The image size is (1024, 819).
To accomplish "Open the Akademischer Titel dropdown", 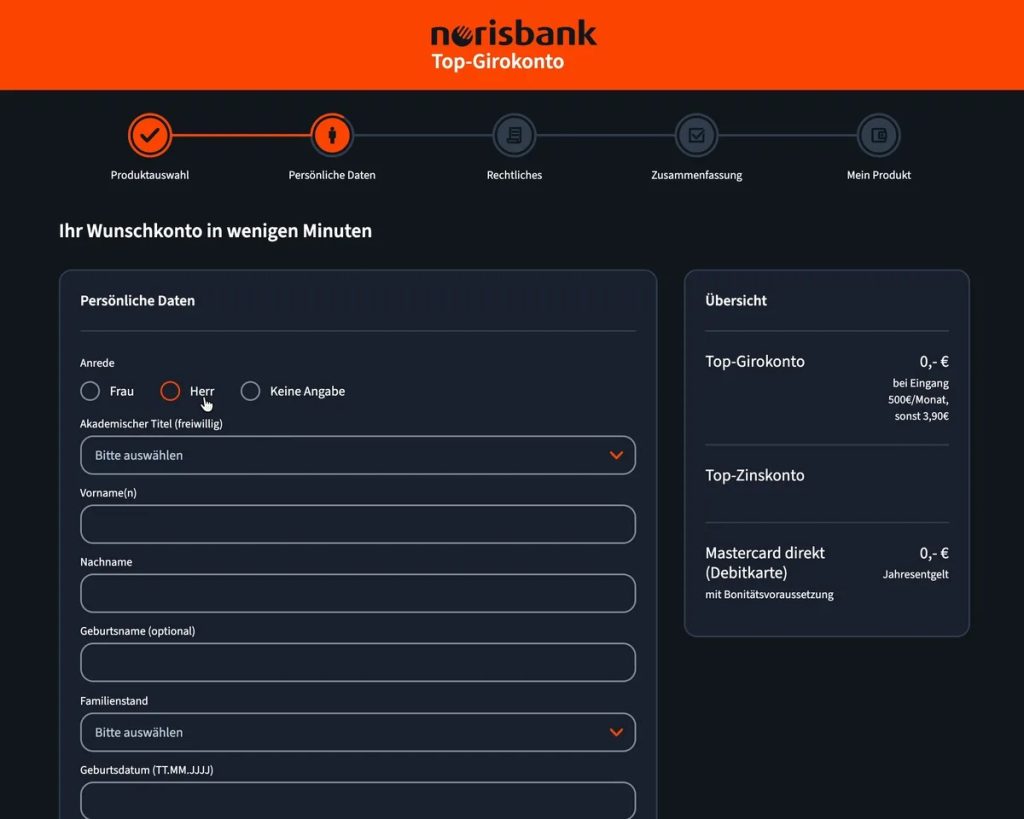I will (358, 455).
